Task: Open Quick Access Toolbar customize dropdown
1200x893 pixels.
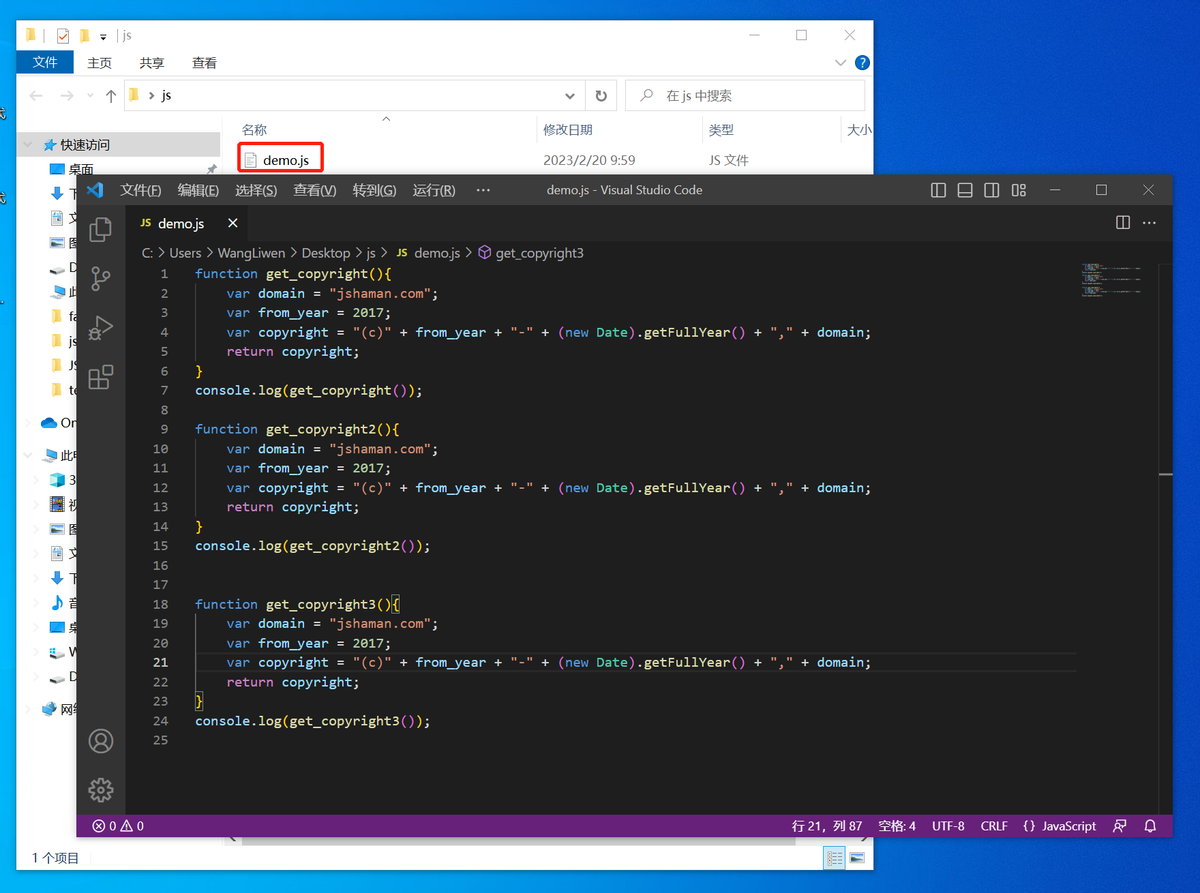Action: tap(103, 36)
